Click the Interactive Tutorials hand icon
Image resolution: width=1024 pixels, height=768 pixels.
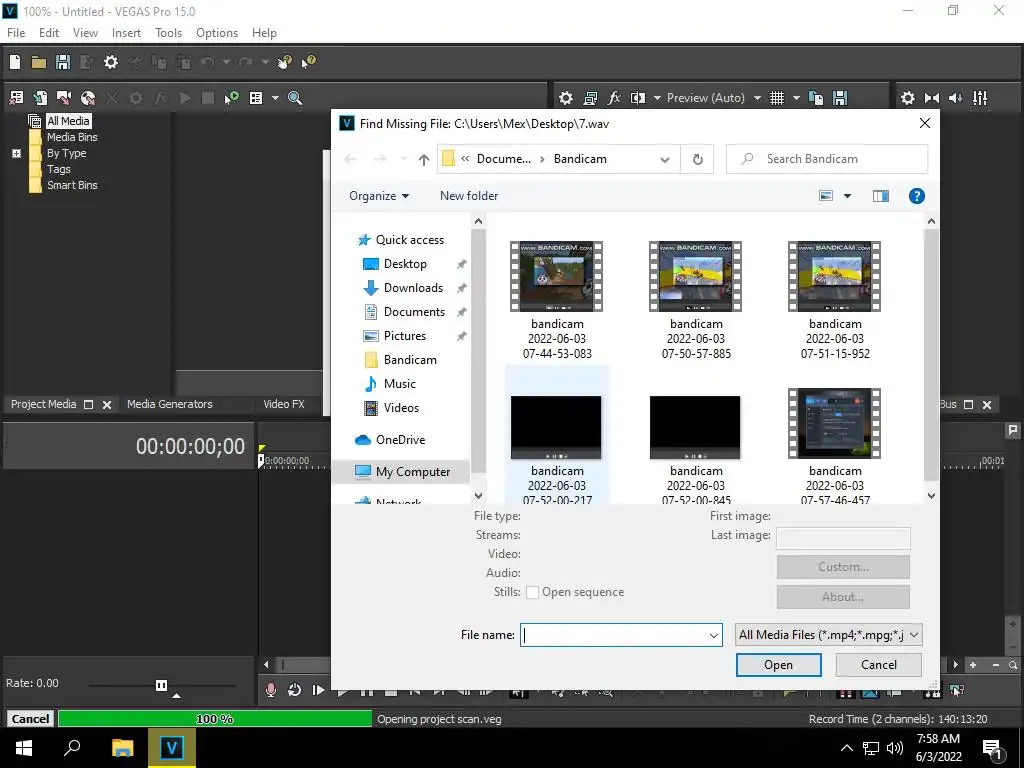[x=284, y=62]
